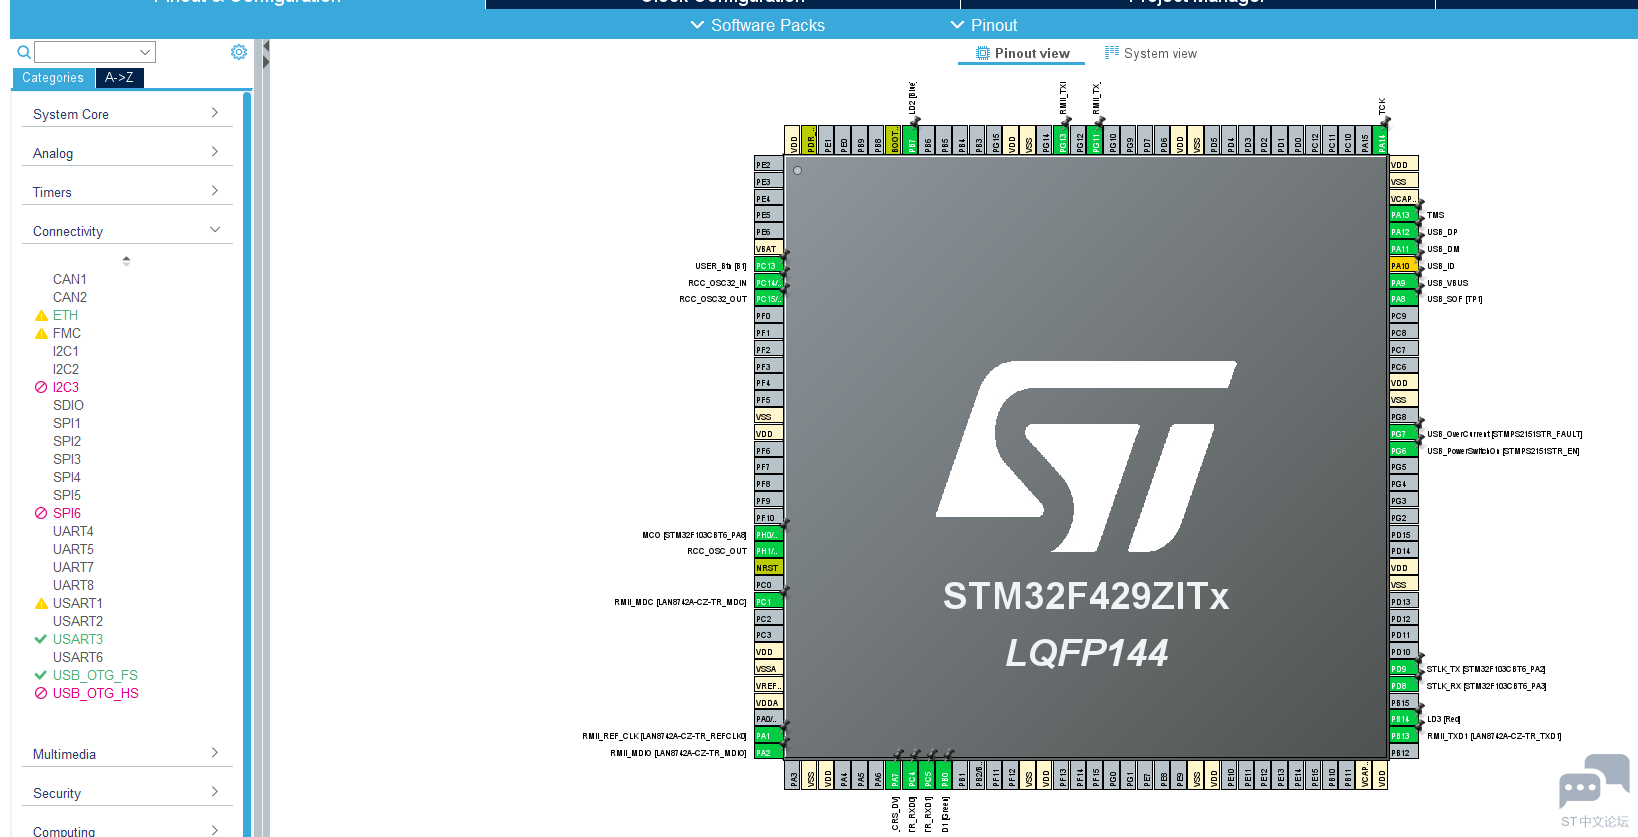1638x837 pixels.
Task: Click pin PG7 USB_OverCurrent
Action: (x=1403, y=434)
